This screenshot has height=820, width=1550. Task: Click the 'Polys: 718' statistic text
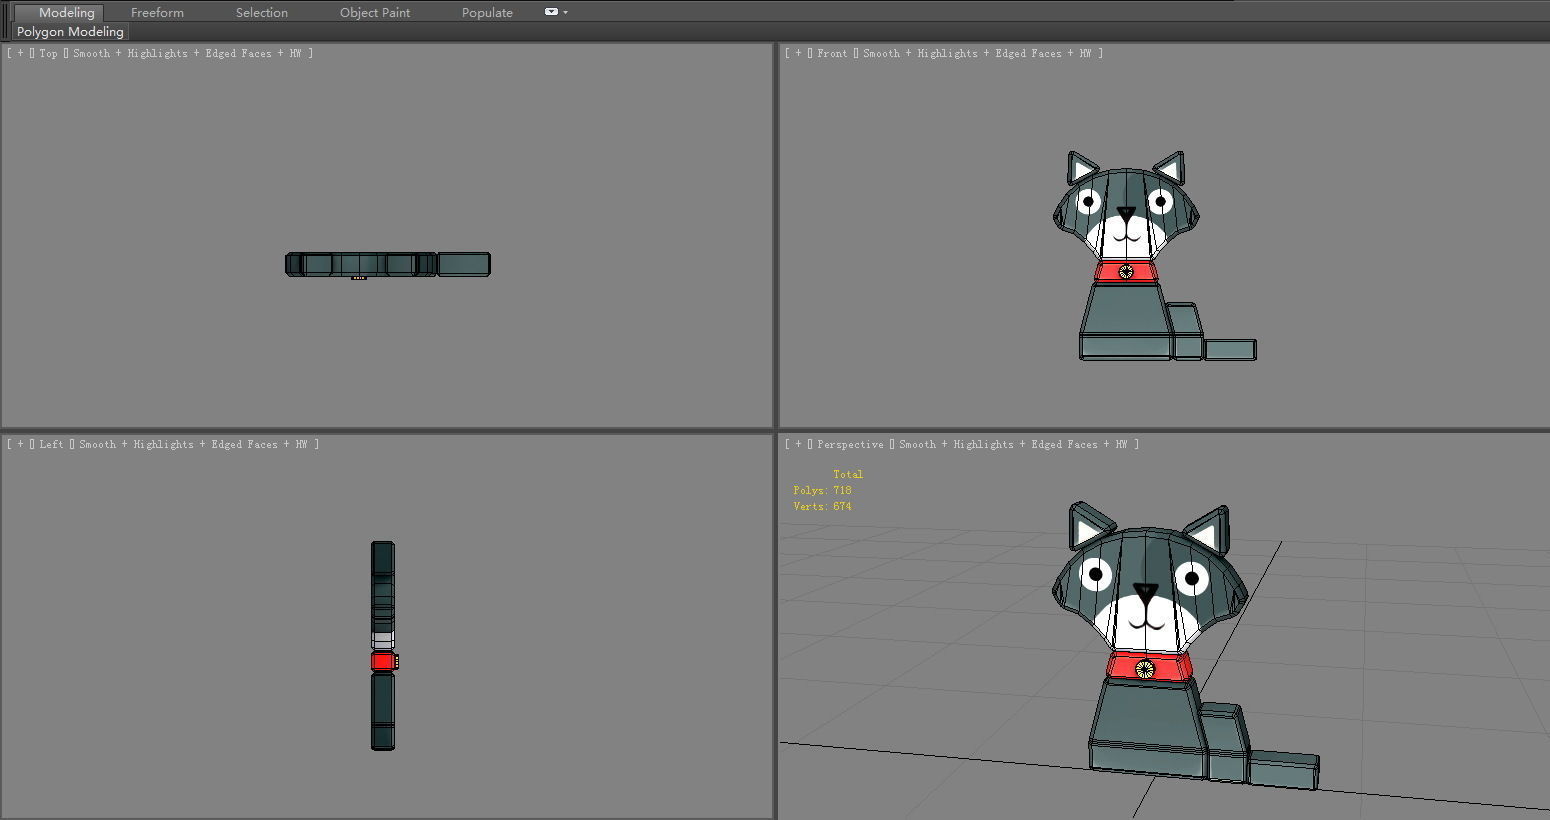[x=822, y=490]
